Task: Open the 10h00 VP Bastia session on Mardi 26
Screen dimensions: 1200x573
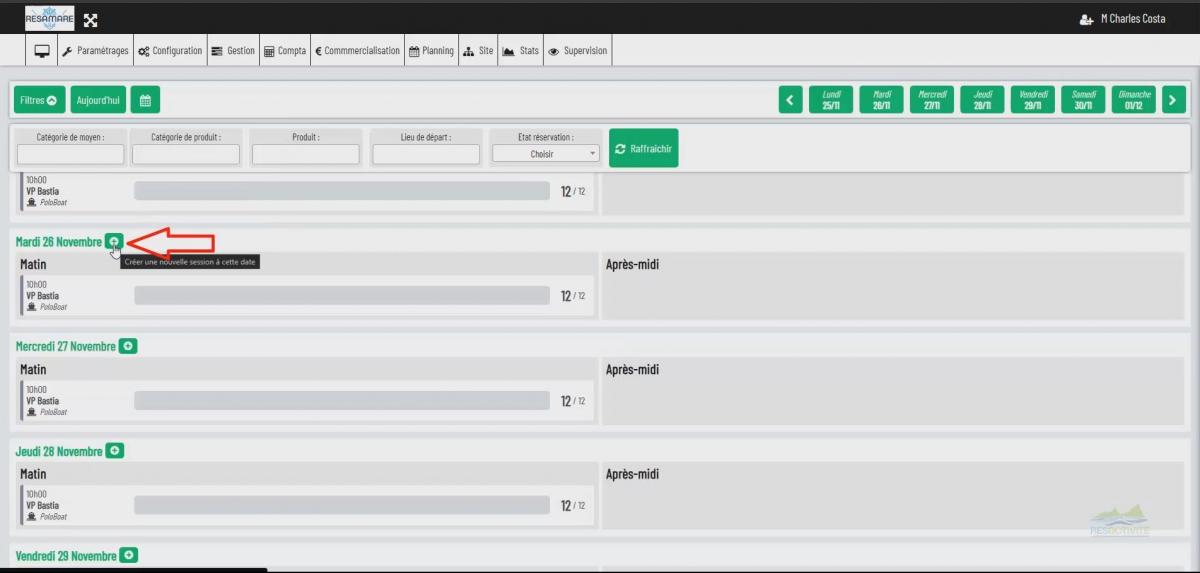Action: [x=307, y=296]
